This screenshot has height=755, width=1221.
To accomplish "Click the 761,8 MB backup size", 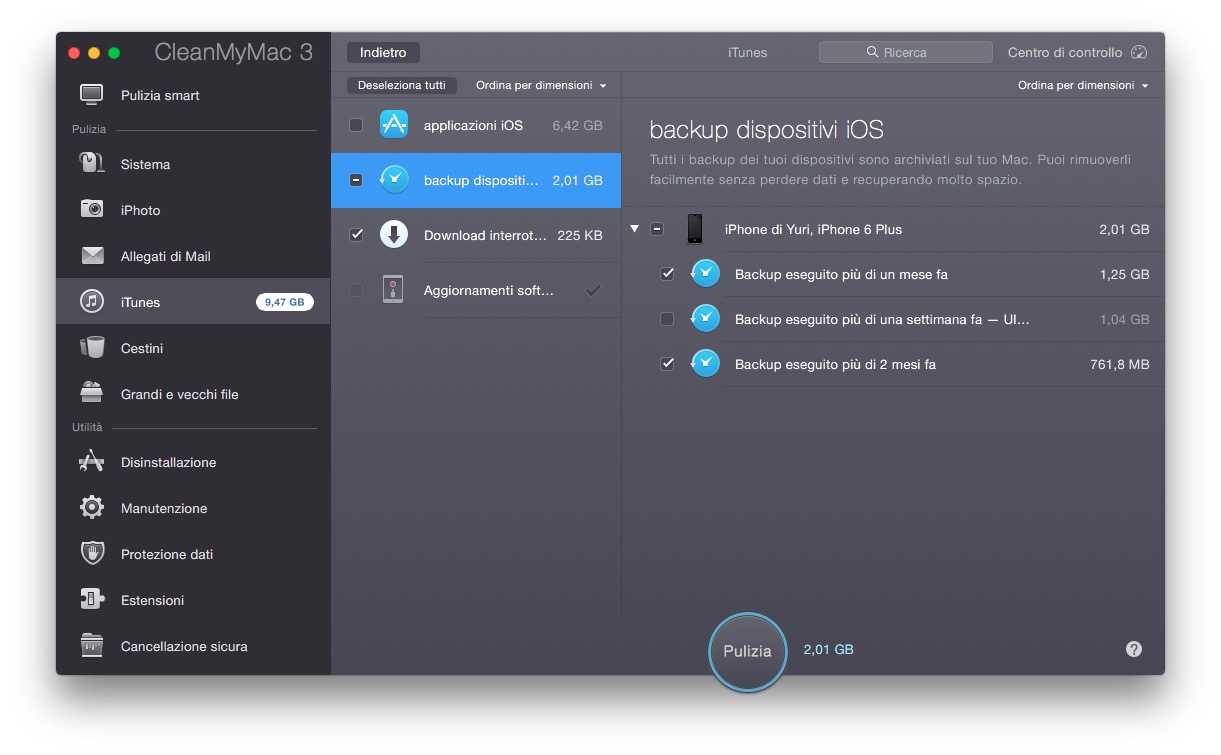I will coord(1120,364).
